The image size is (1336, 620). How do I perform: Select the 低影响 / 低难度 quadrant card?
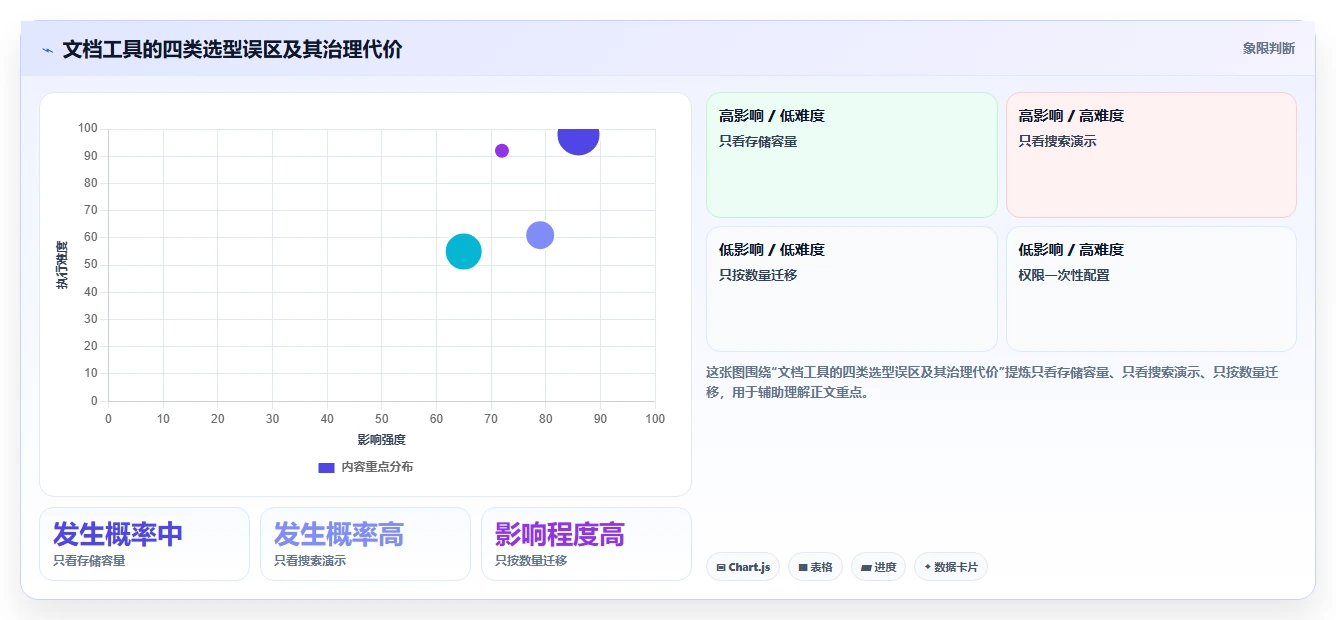852,289
